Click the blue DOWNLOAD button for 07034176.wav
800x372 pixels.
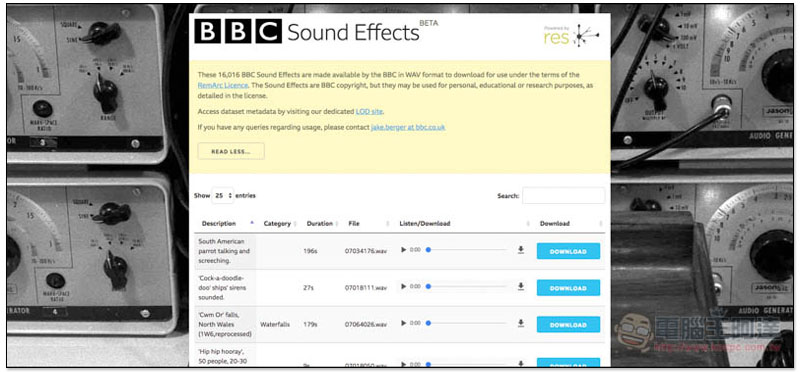tap(568, 251)
